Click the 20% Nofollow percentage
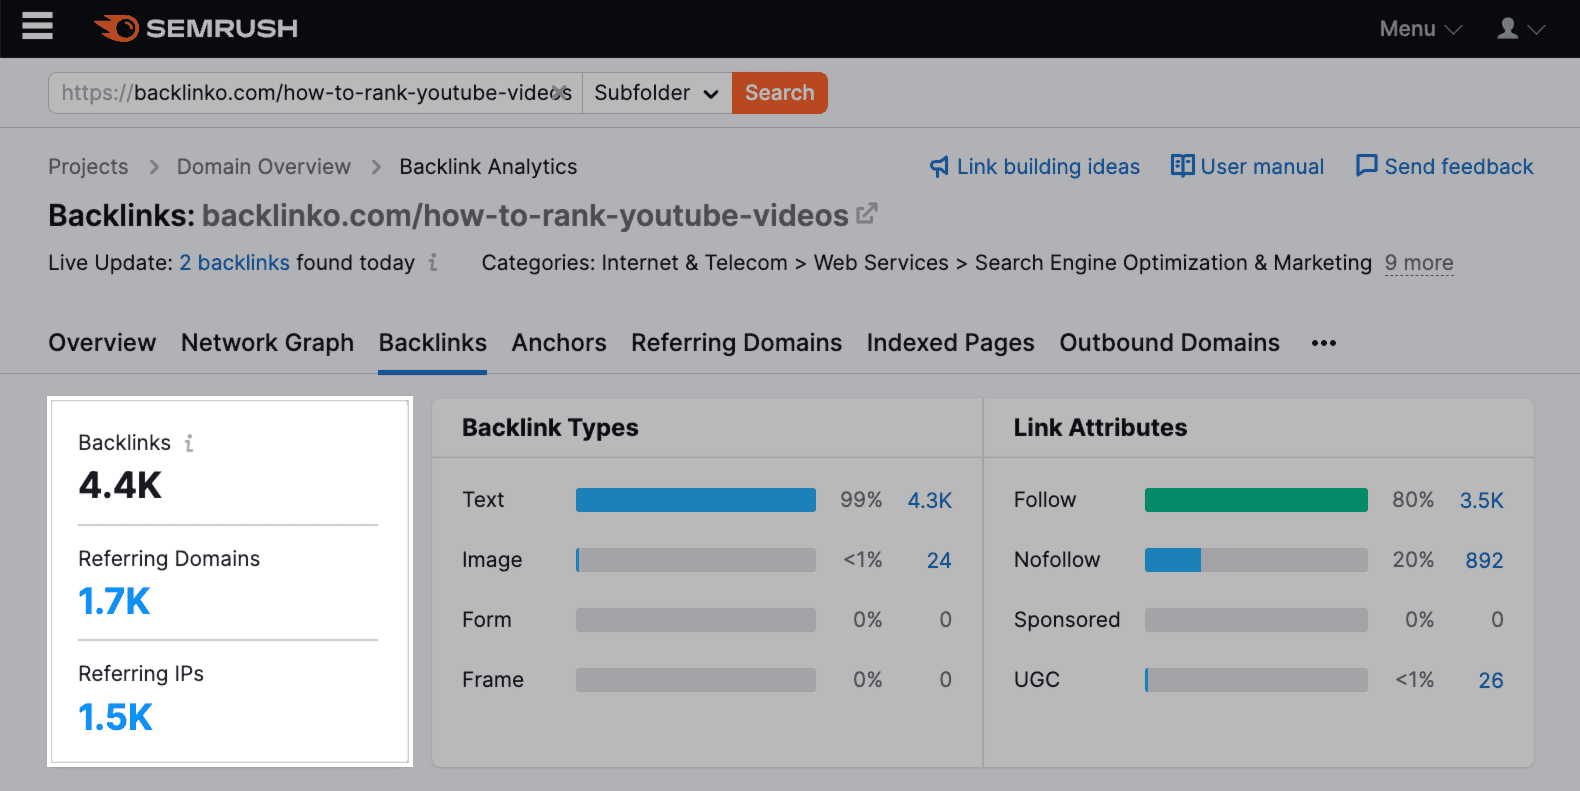1580x791 pixels. (1413, 560)
